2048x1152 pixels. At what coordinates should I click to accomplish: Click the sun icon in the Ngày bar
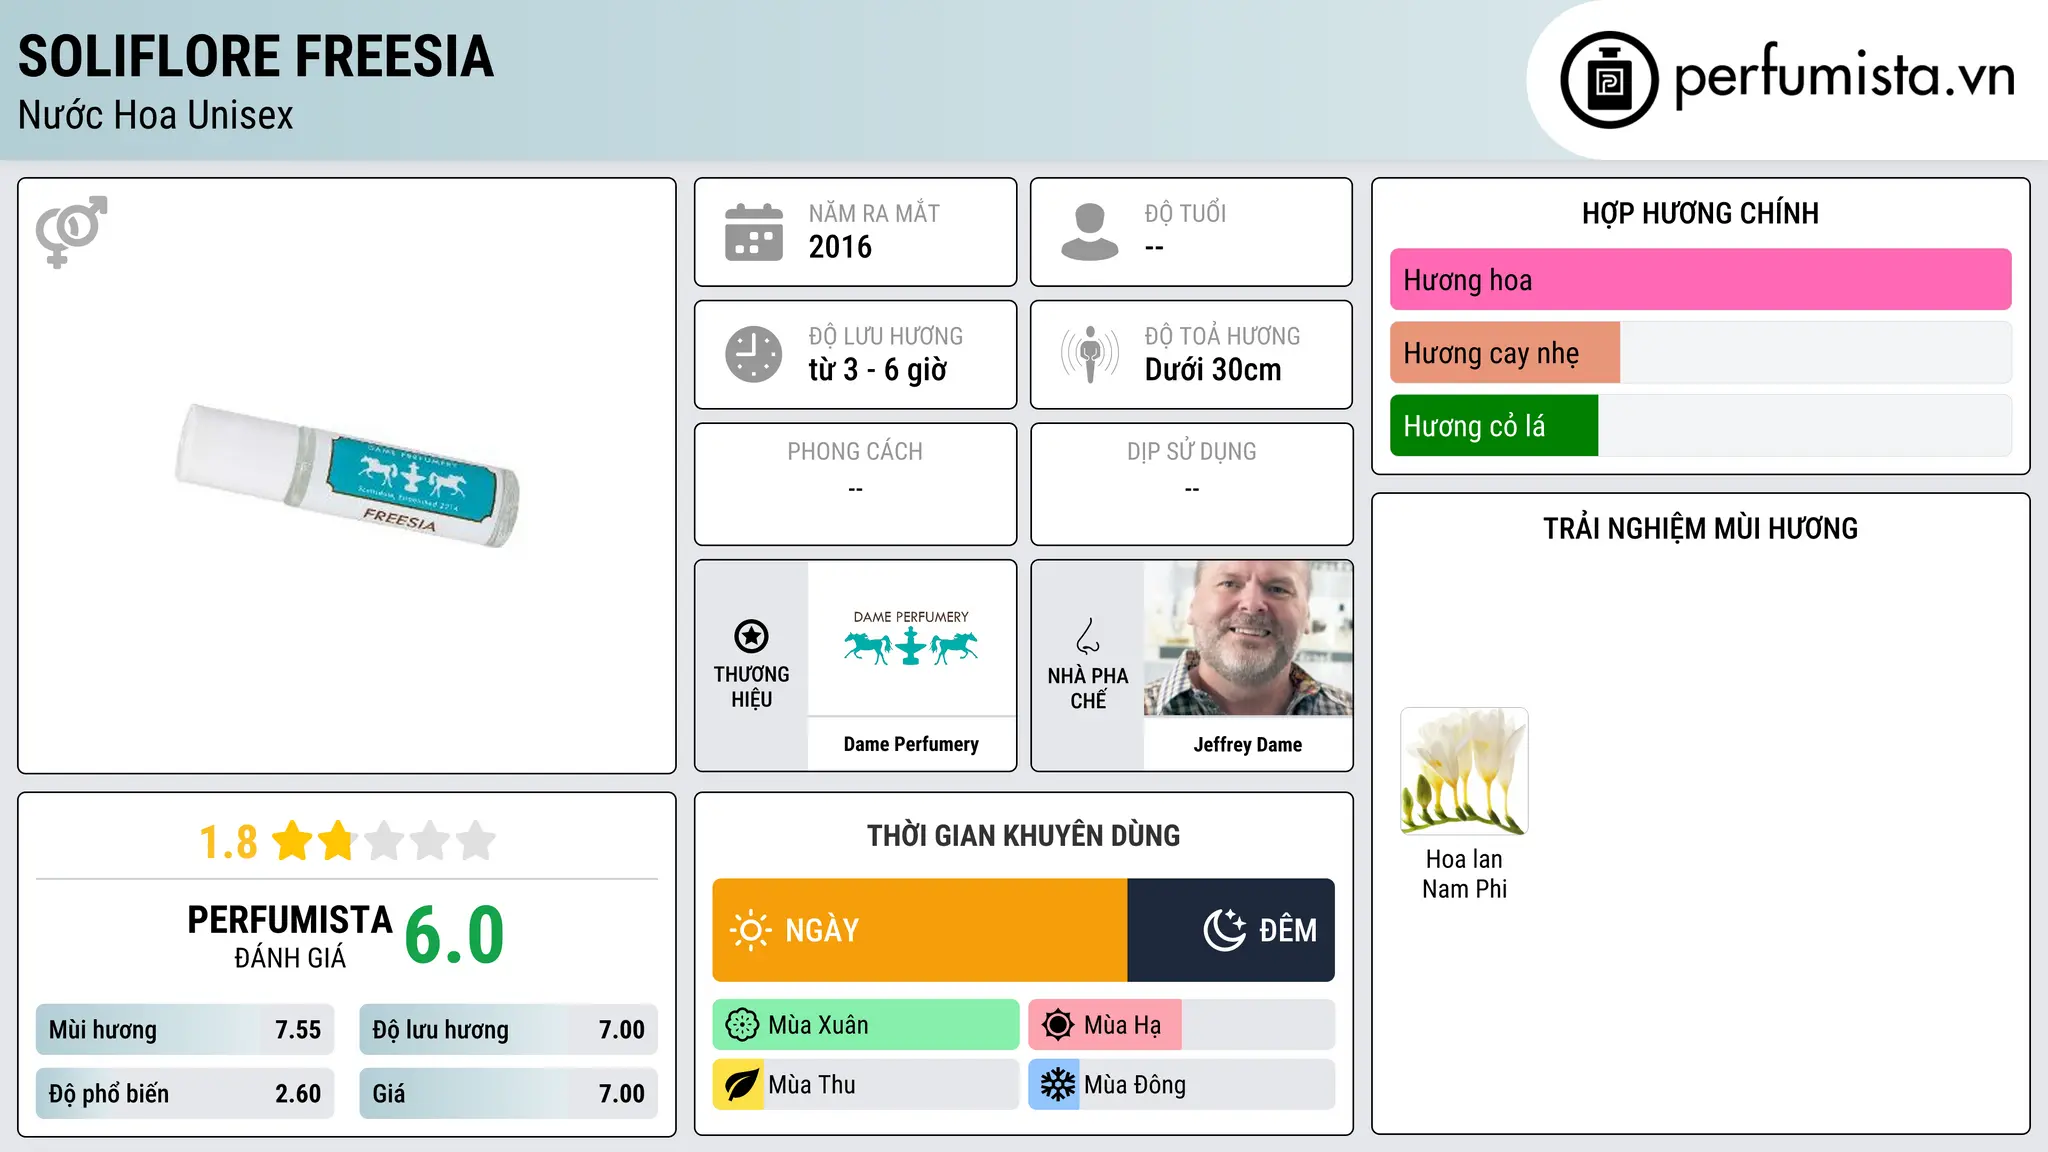point(750,930)
